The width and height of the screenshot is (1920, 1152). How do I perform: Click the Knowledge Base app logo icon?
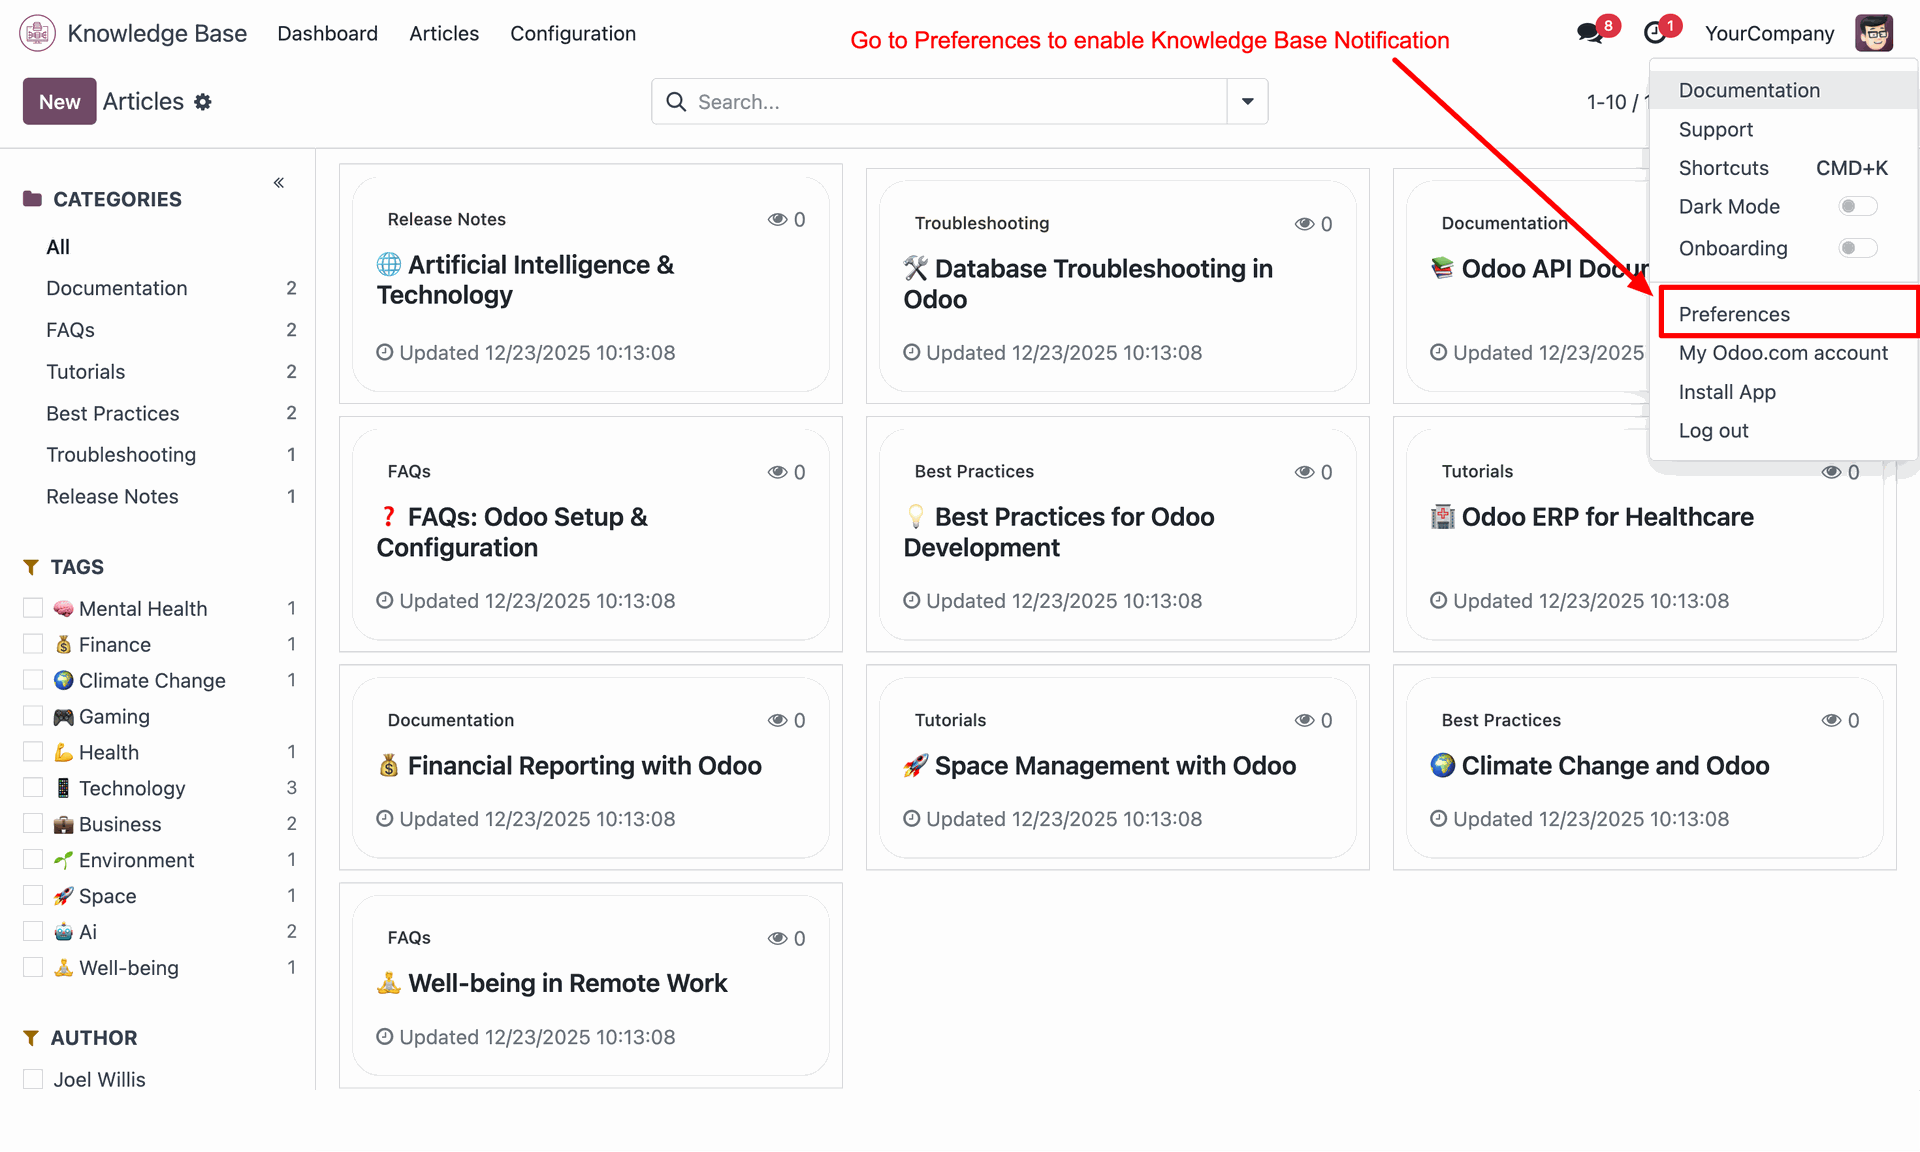pos(37,33)
